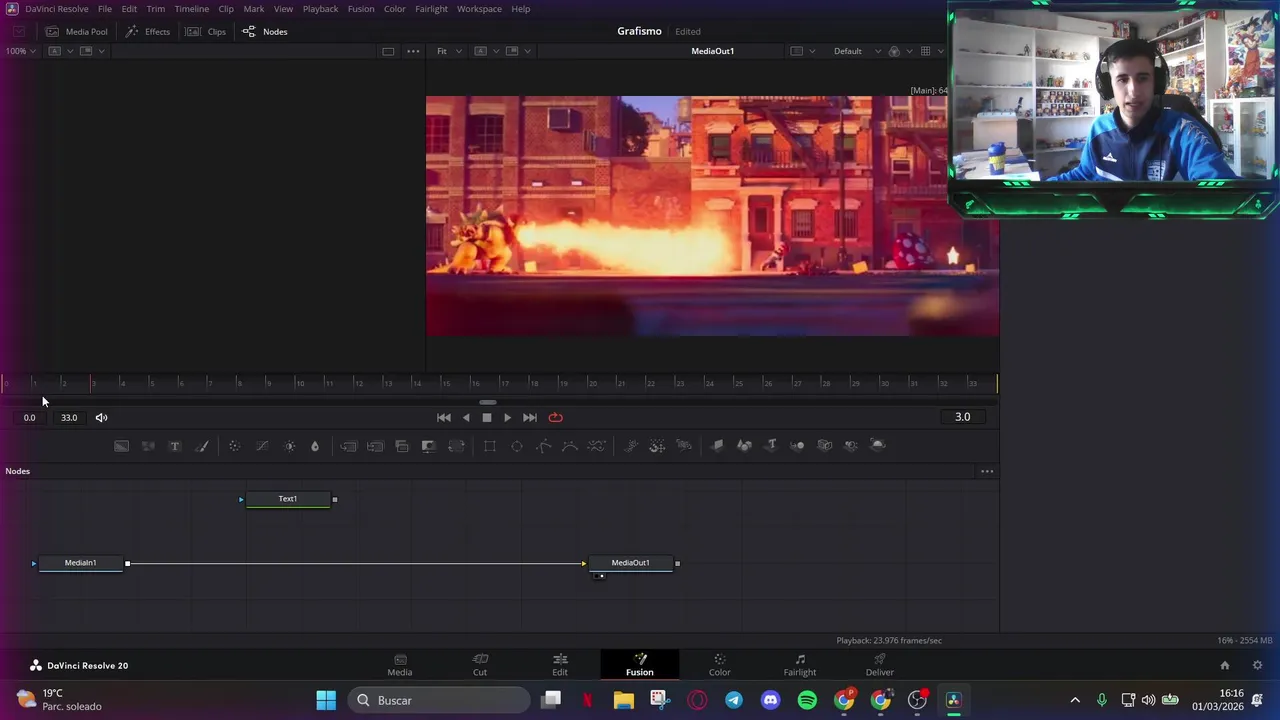Toggle loop playback
The width and height of the screenshot is (1280, 720).
point(556,418)
